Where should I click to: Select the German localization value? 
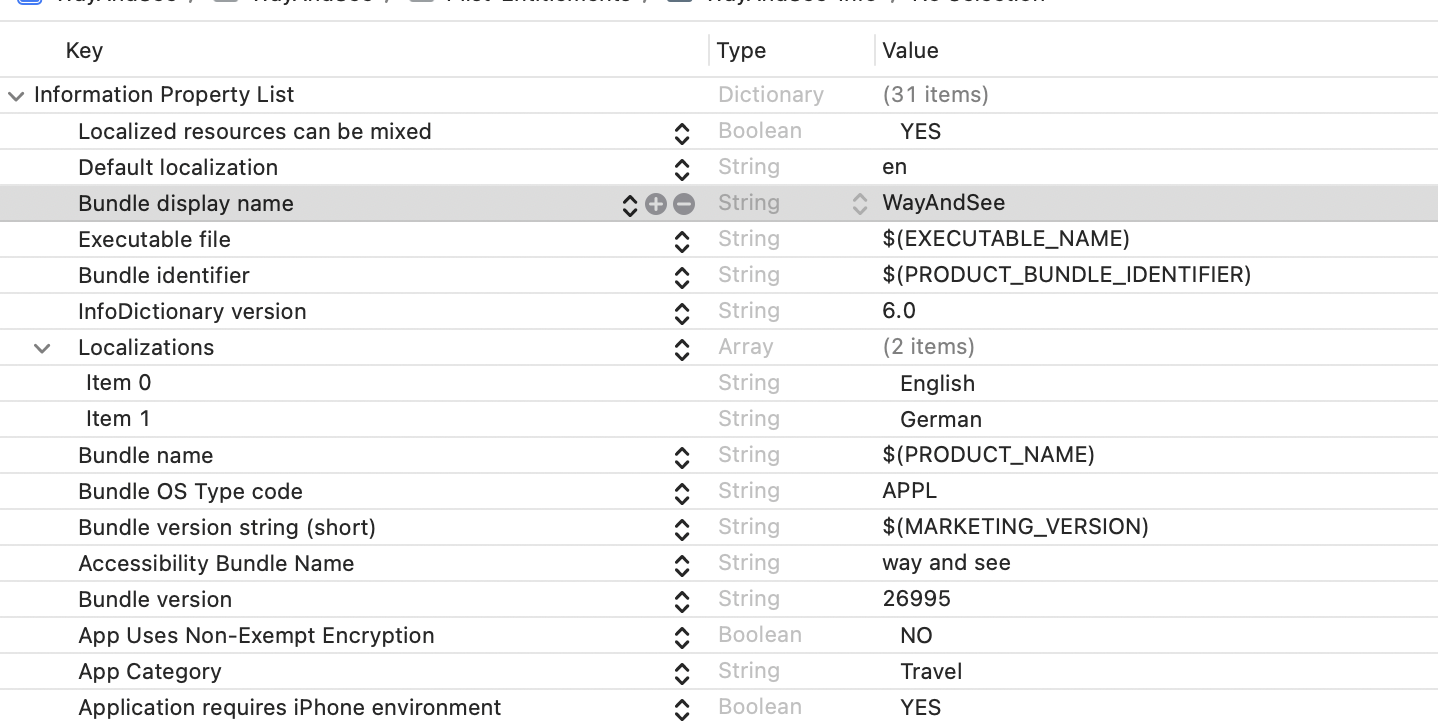(940, 419)
